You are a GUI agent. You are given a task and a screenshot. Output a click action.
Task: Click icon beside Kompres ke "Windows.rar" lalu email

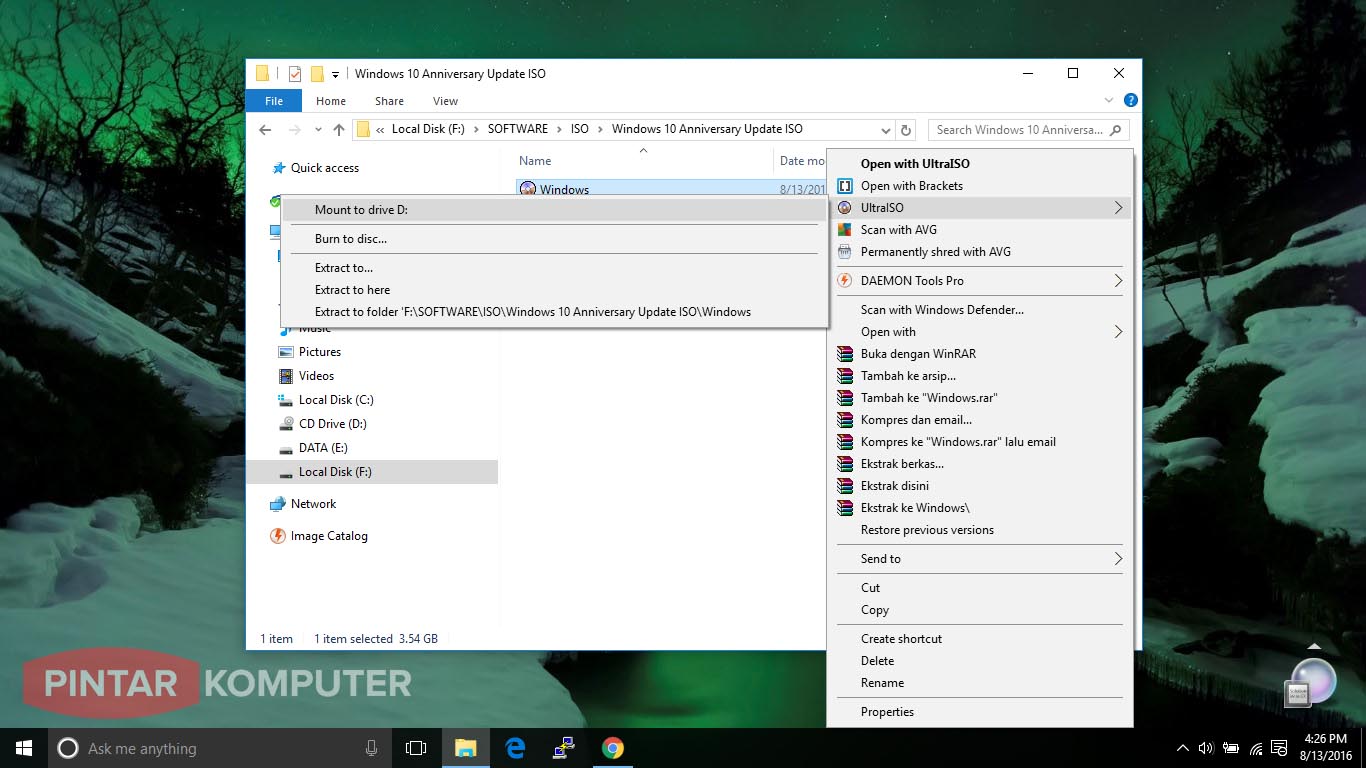[844, 442]
